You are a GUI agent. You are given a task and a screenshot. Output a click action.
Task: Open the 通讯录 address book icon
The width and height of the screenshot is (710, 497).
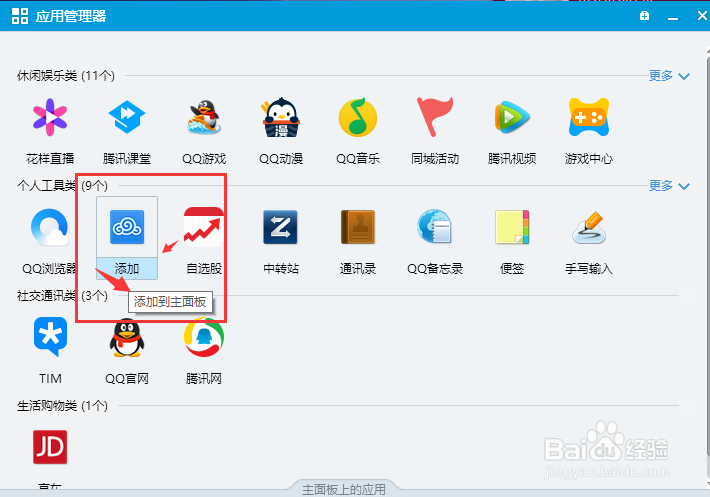pos(358,227)
